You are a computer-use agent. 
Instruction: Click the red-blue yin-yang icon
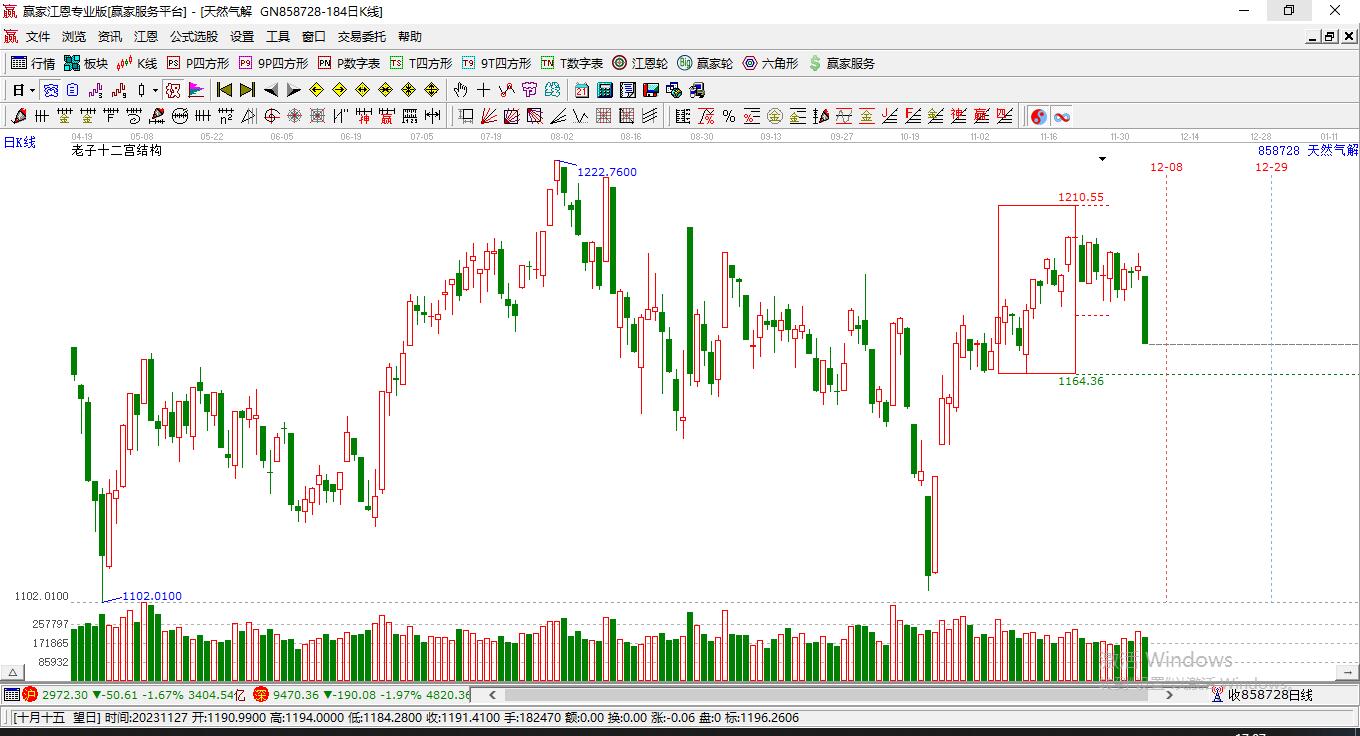[1038, 116]
